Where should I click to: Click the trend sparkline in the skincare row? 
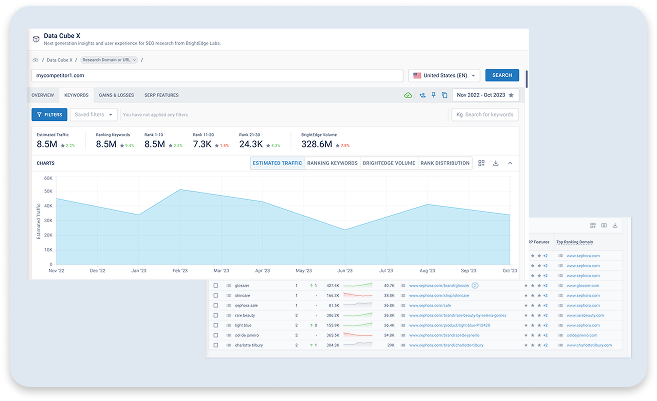pyautogui.click(x=357, y=295)
